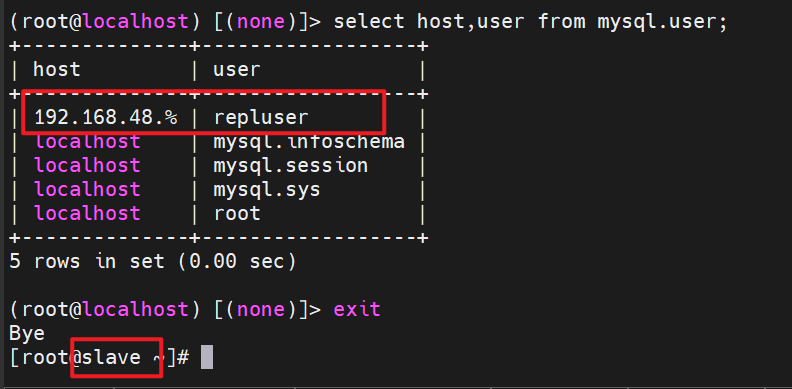Click the 'select host,user from mysql.user;' command text
The width and height of the screenshot is (792, 389).
click(530, 22)
